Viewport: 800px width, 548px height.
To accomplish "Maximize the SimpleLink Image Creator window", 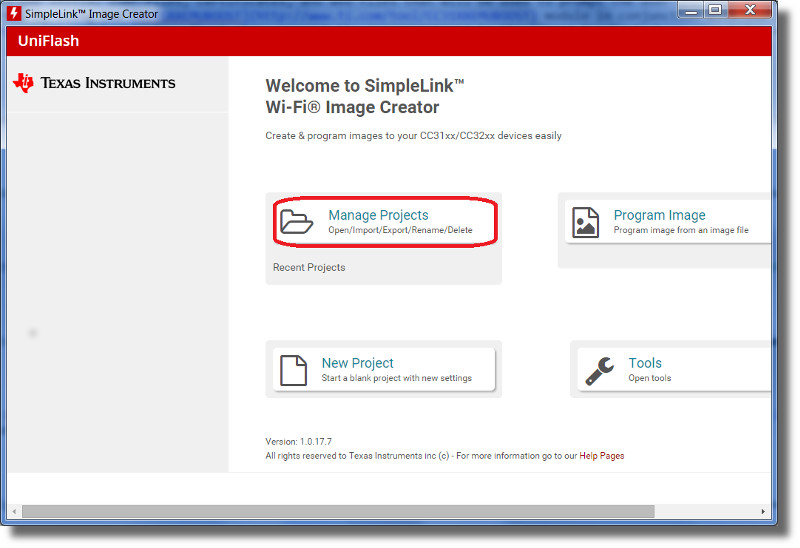I will coord(714,10).
